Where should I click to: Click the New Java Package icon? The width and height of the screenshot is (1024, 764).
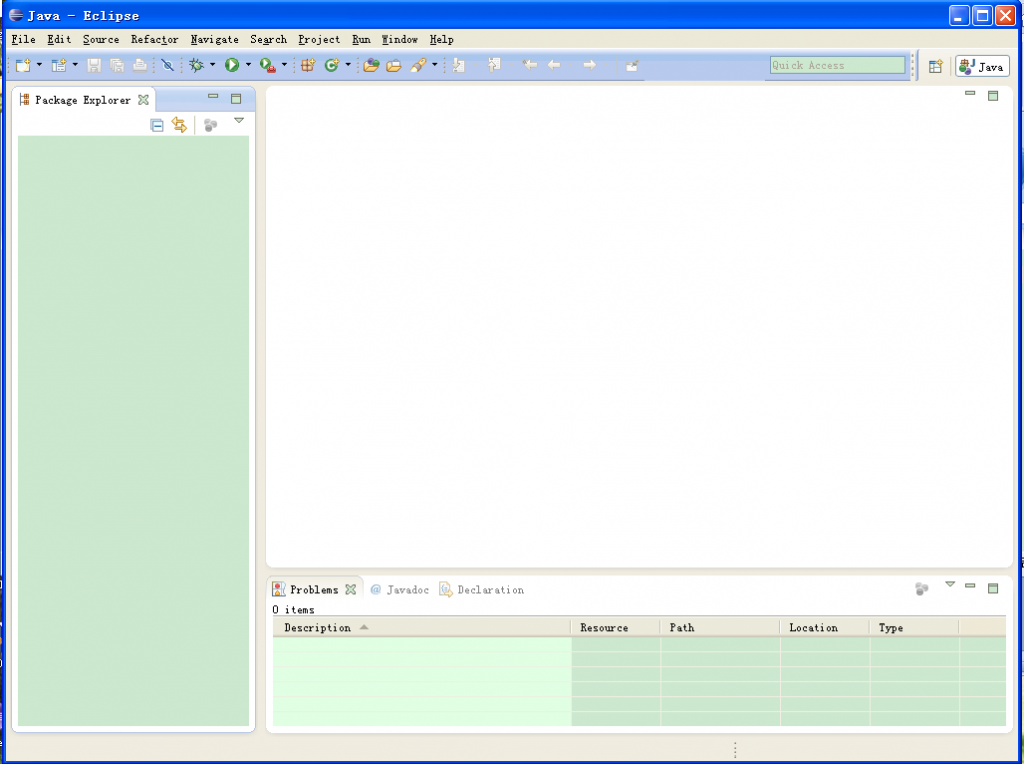[x=308, y=65]
